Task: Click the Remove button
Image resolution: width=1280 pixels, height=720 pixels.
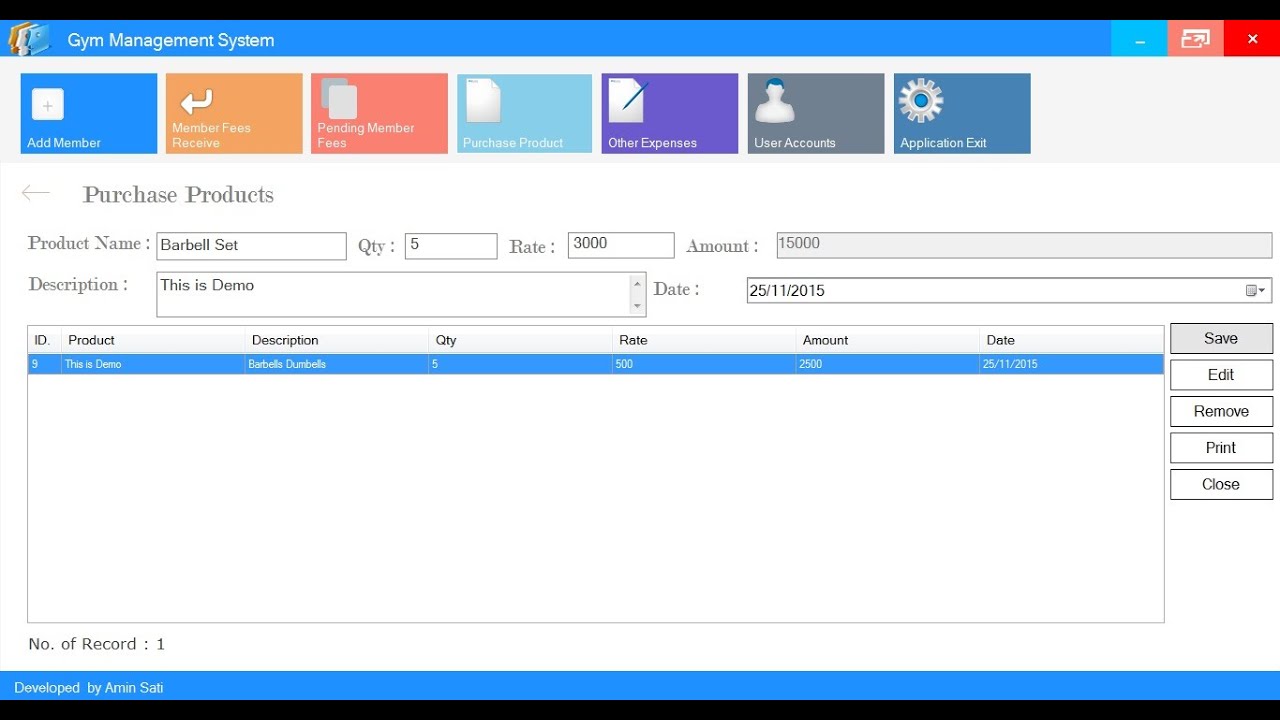Action: point(1221,411)
